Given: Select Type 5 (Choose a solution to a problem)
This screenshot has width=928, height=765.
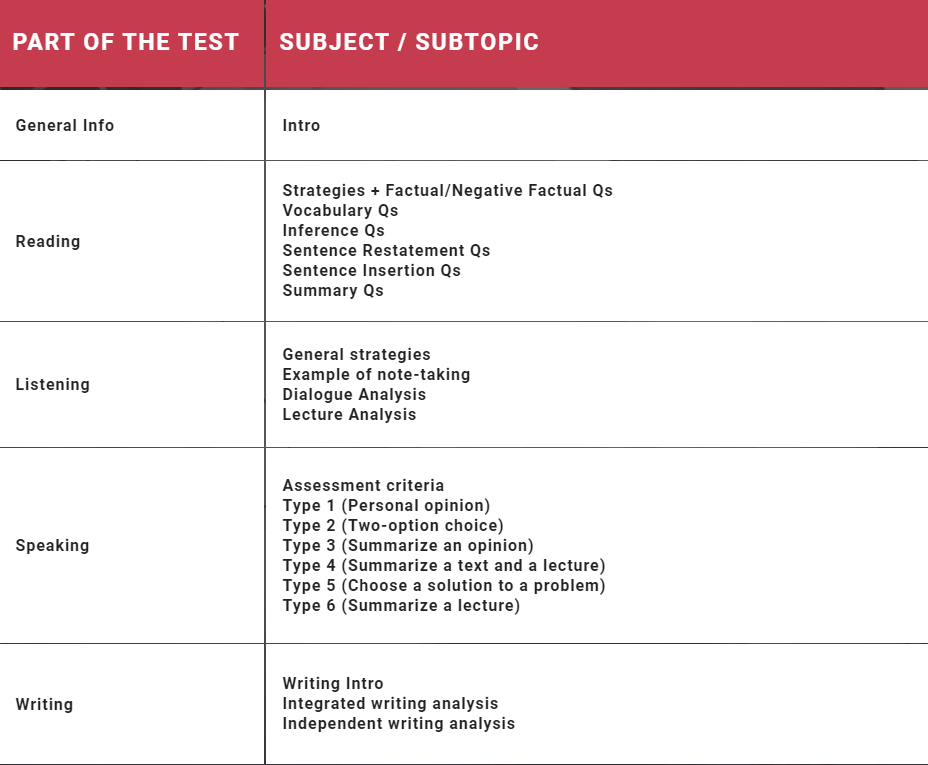Looking at the screenshot, I should click(x=444, y=585).
